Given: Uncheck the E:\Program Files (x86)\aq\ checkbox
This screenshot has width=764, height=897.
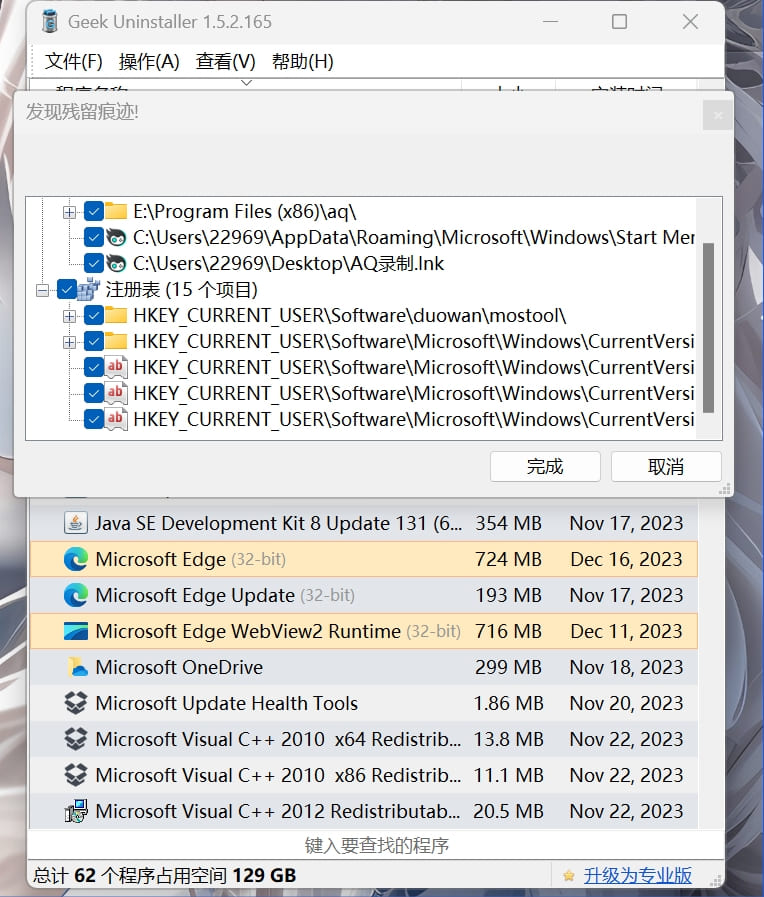Looking at the screenshot, I should pyautogui.click(x=94, y=212).
